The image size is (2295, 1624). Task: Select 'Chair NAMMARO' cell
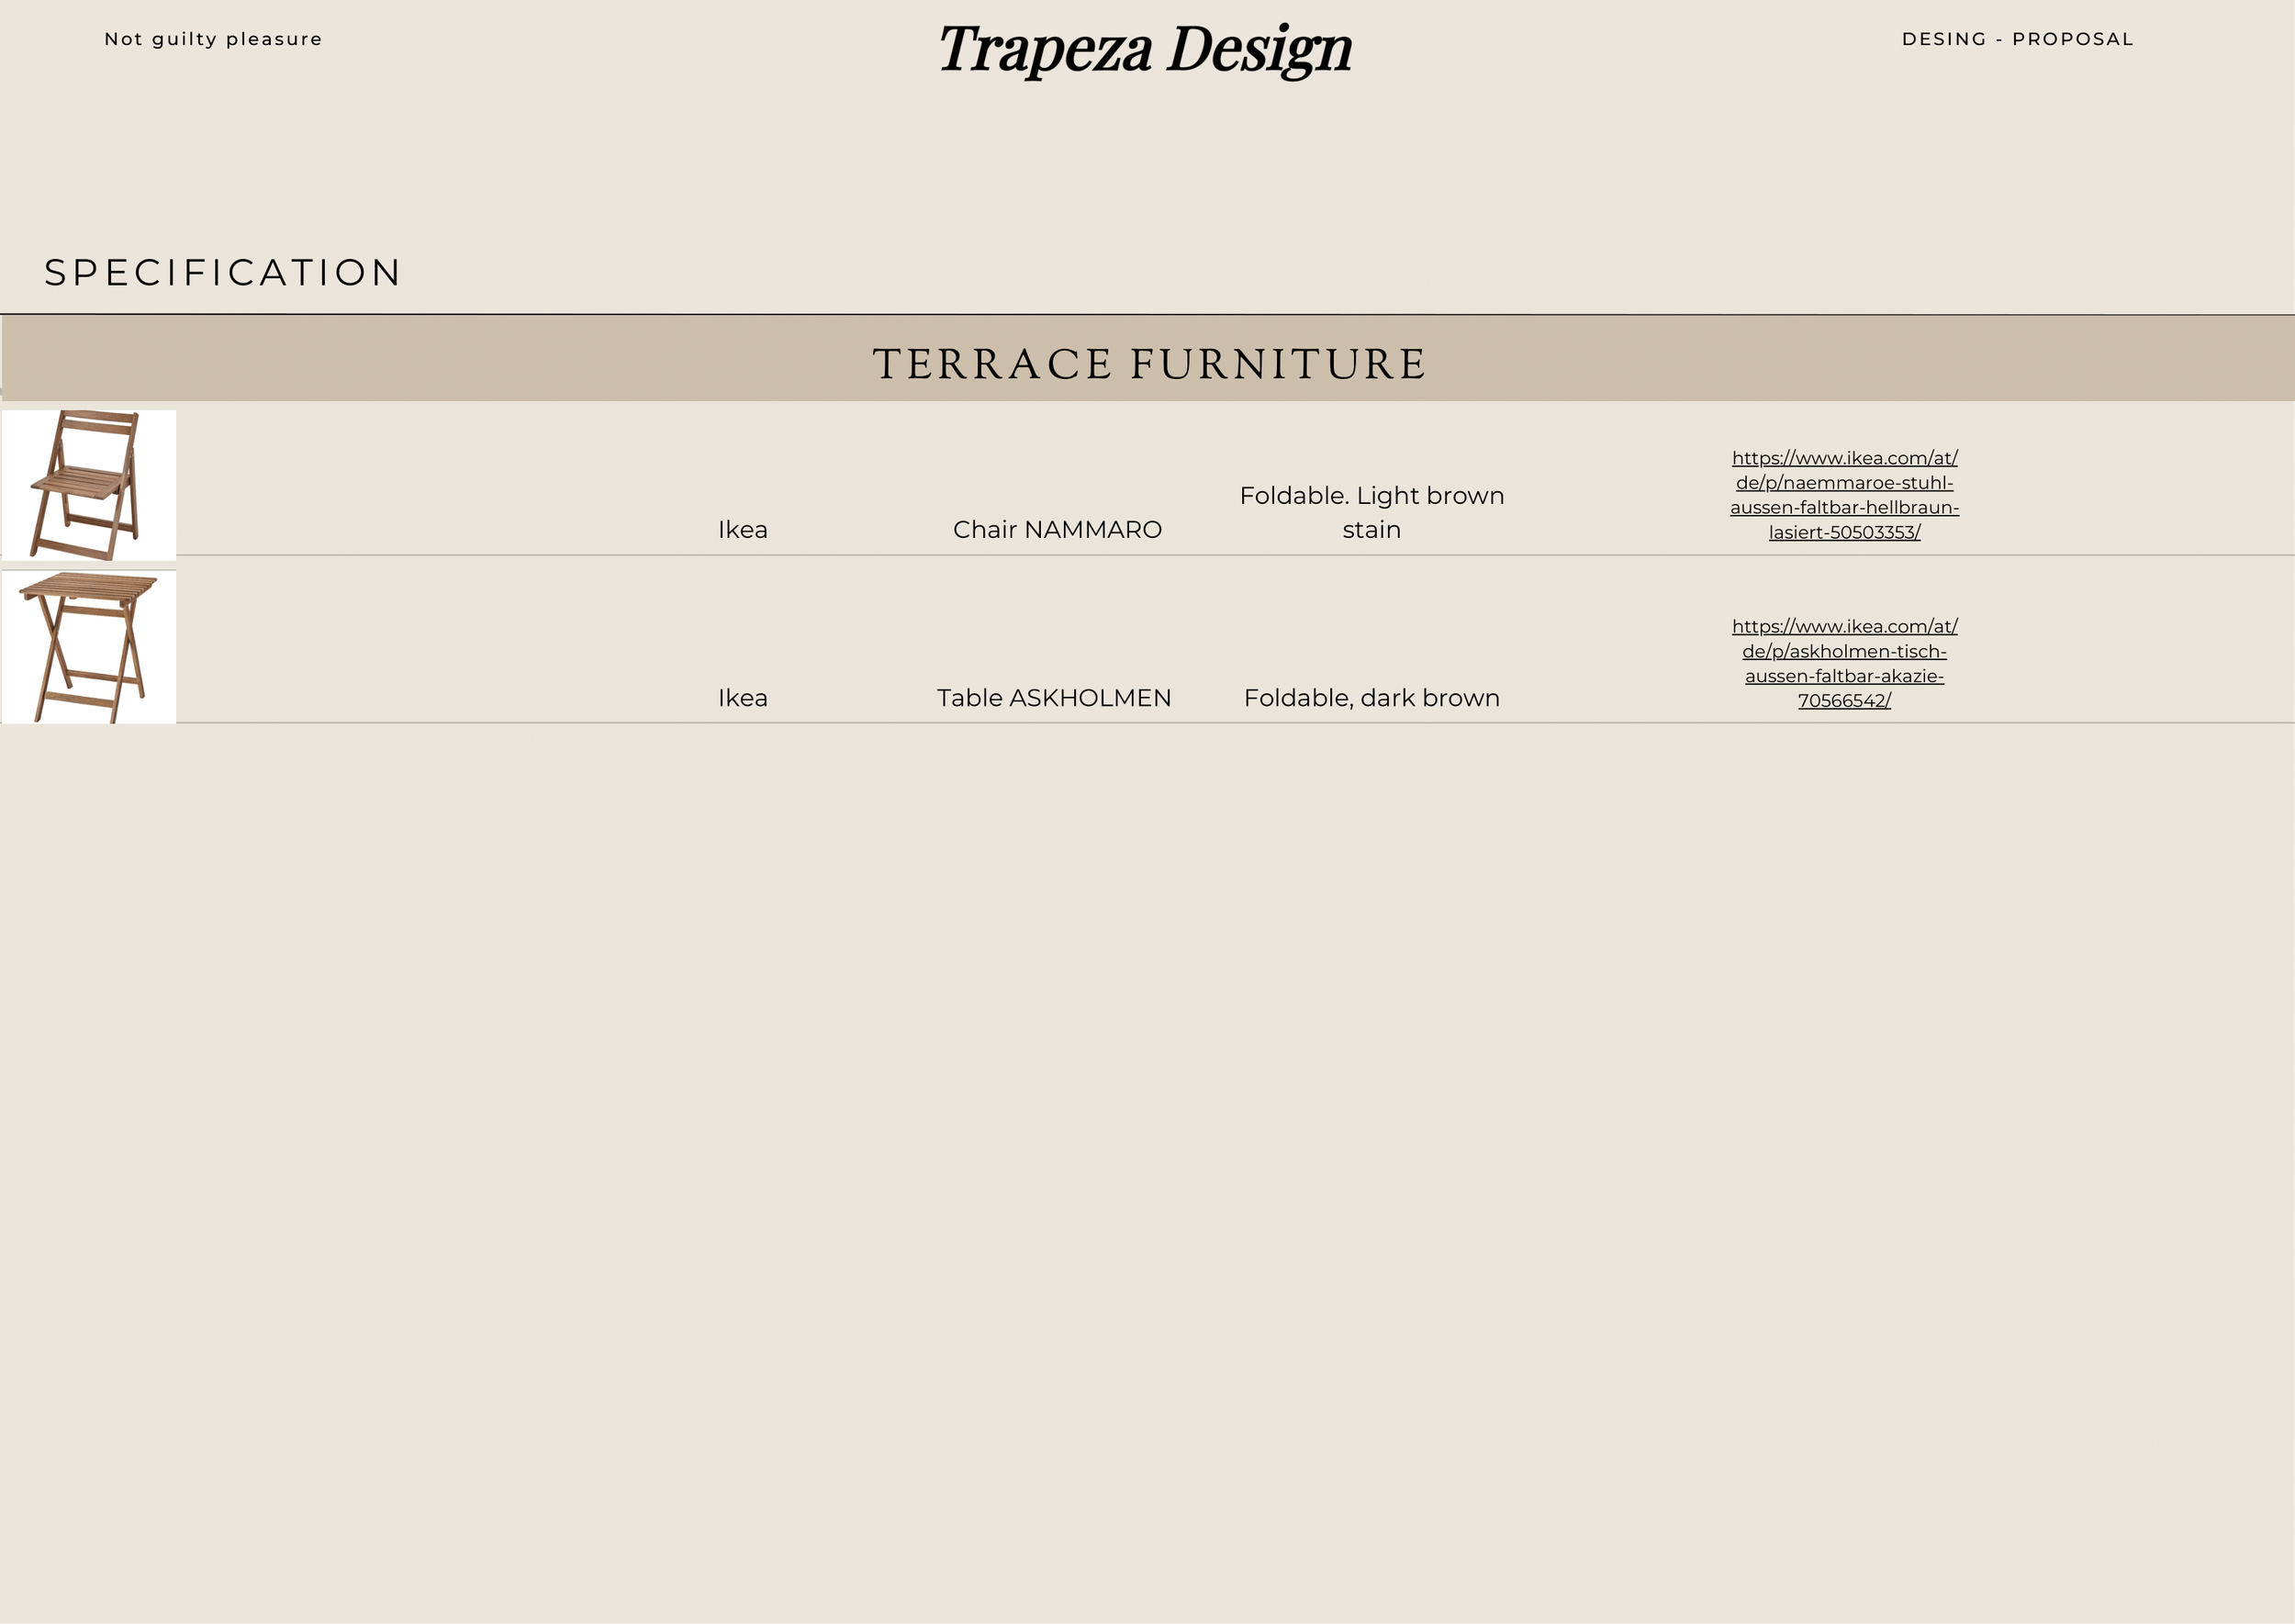pos(1057,529)
